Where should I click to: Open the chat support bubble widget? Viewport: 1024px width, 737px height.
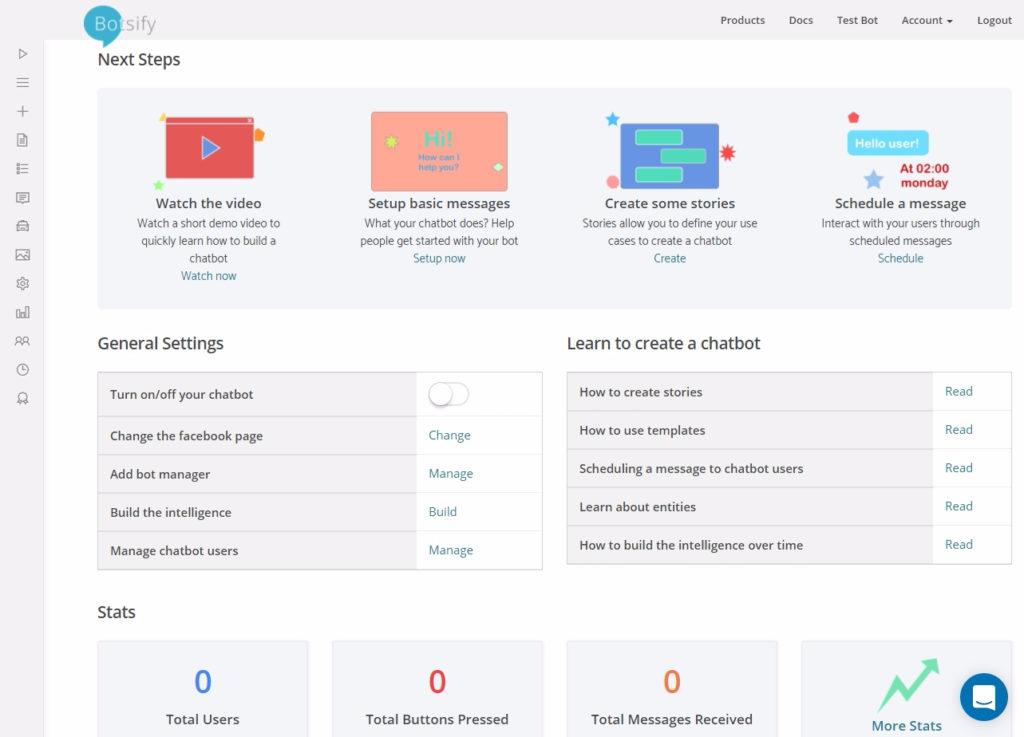pyautogui.click(x=983, y=697)
